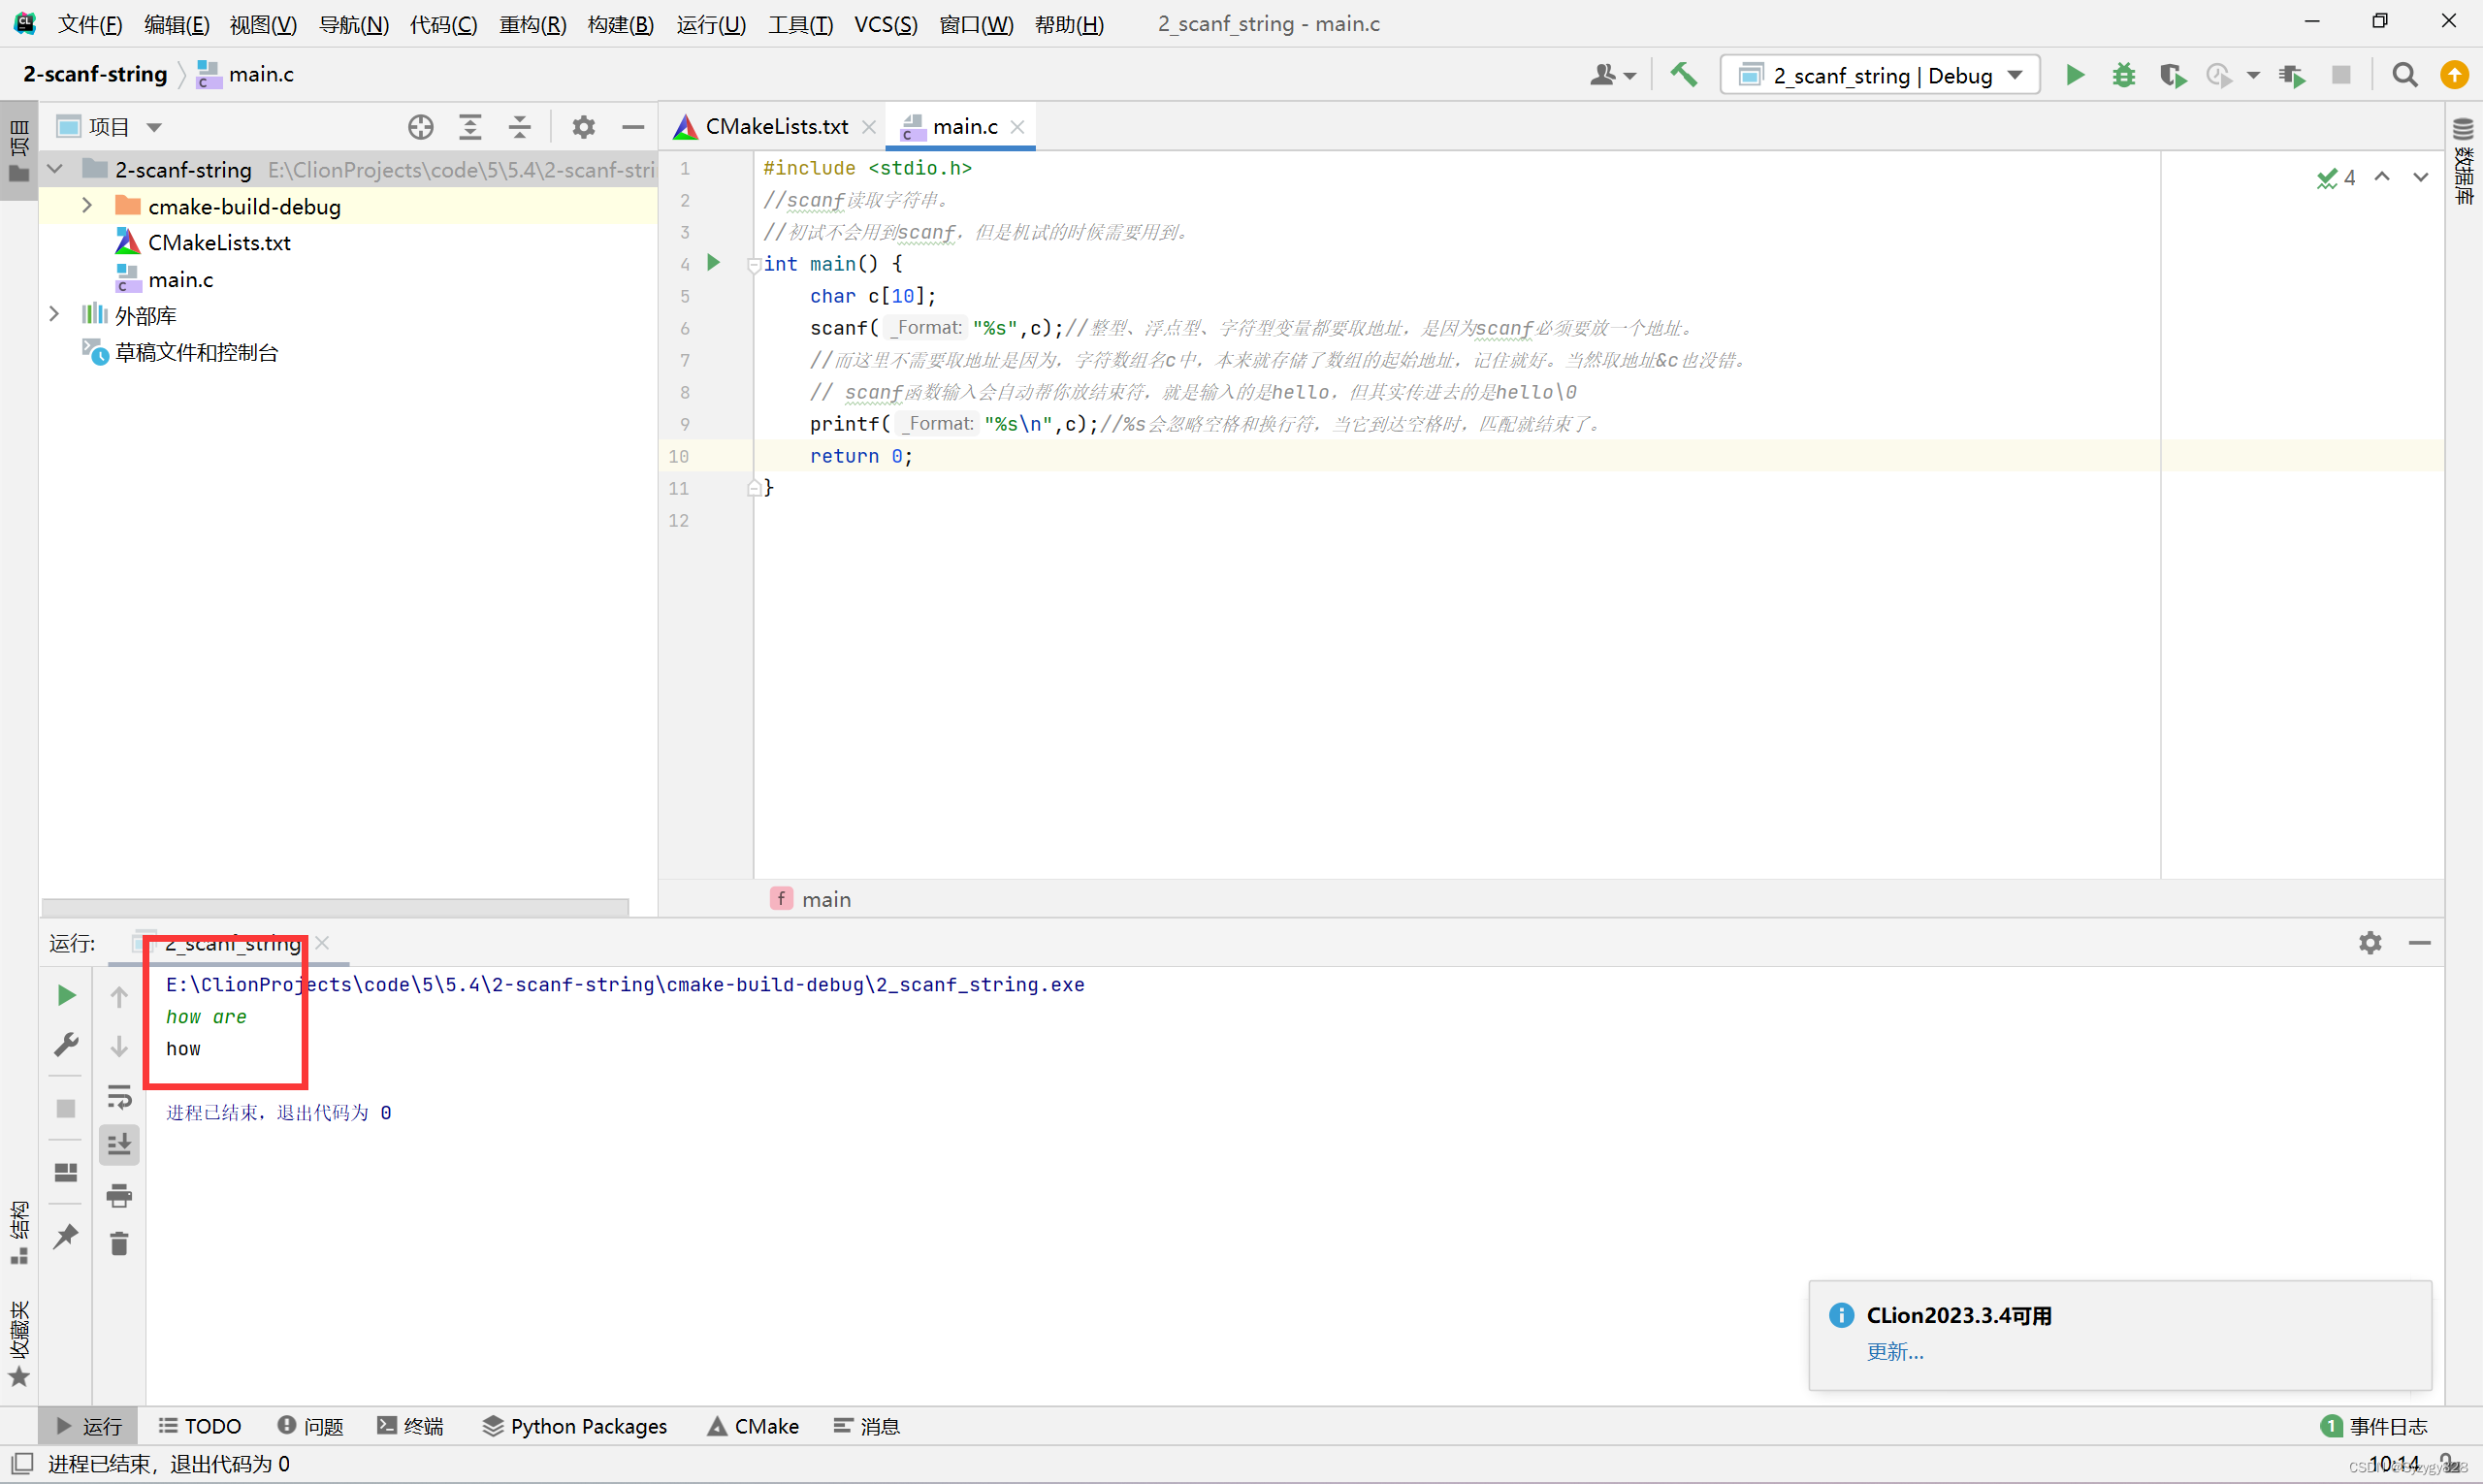Run with Coverage shield icon

[2171, 75]
